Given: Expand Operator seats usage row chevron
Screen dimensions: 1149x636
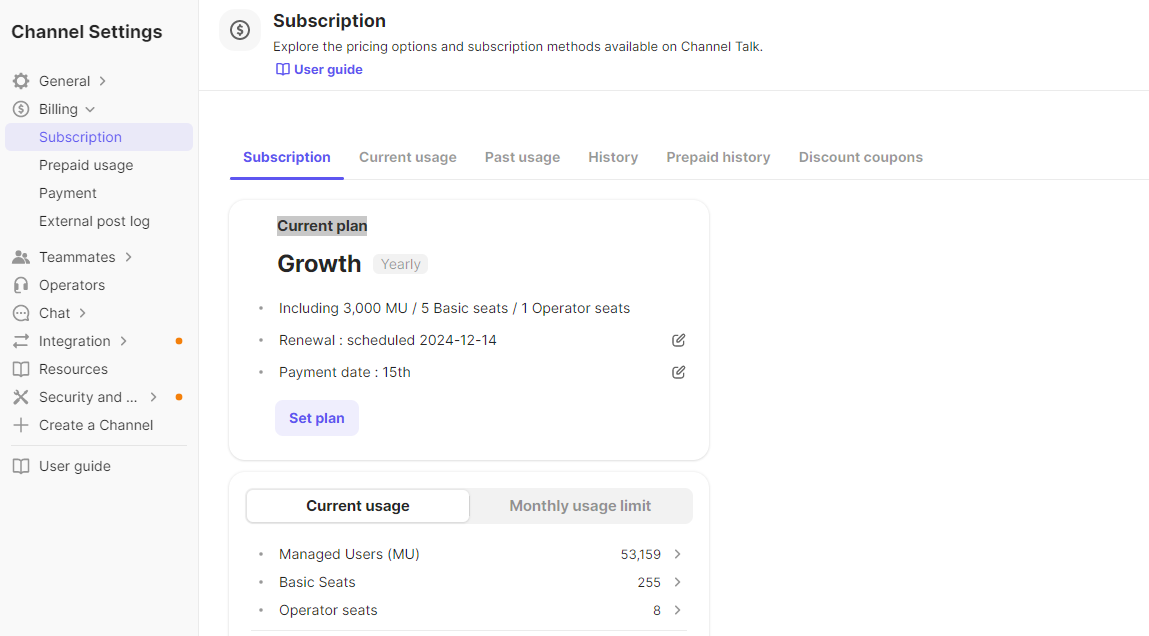Looking at the screenshot, I should [678, 610].
